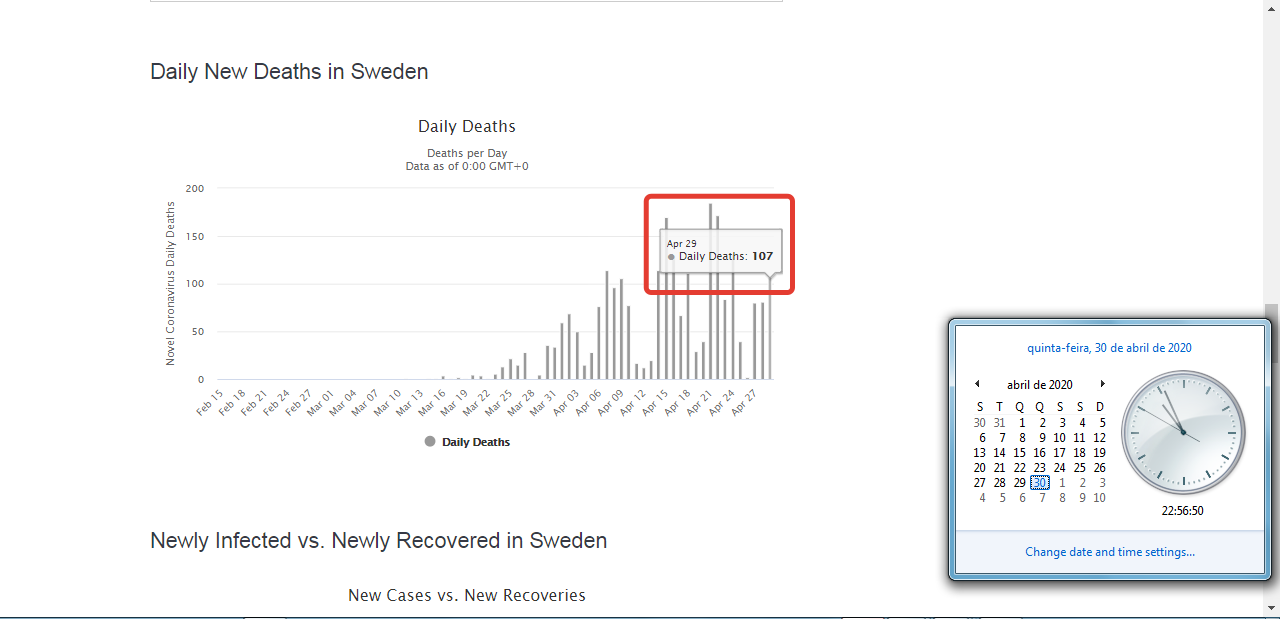Go to previous month in calendar
Viewport: 1280px width, 619px height.
978,384
